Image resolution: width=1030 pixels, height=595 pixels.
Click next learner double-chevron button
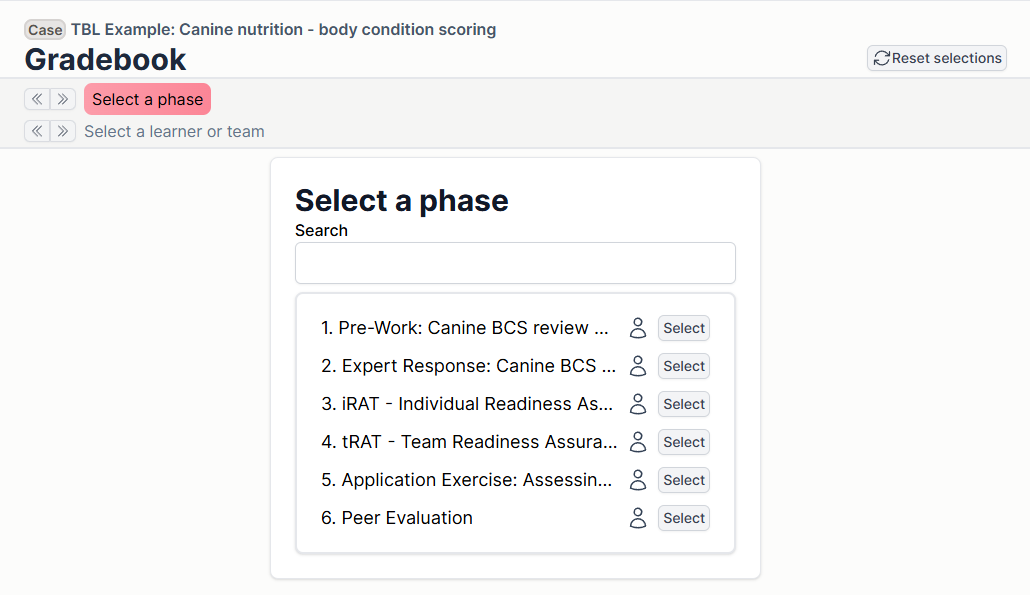tap(63, 131)
